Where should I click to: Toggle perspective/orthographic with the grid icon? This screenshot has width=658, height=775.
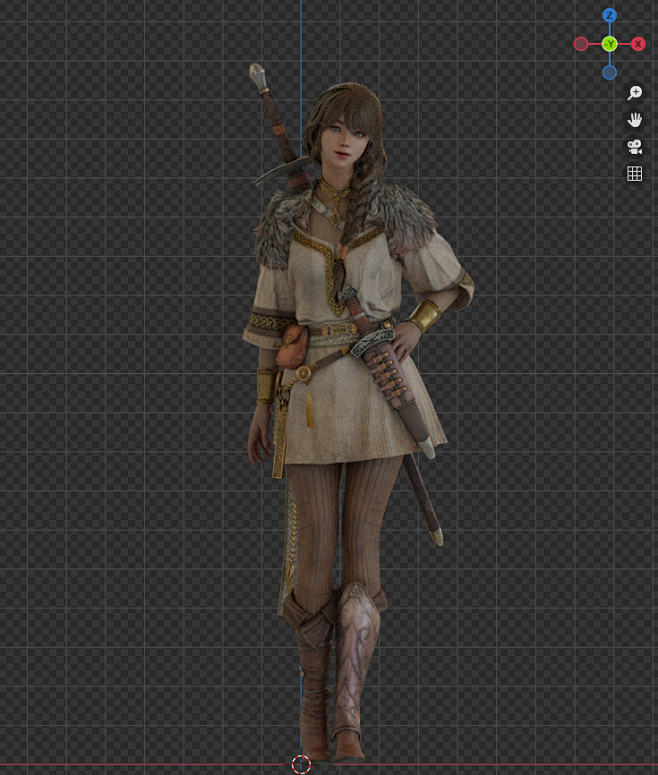point(634,173)
